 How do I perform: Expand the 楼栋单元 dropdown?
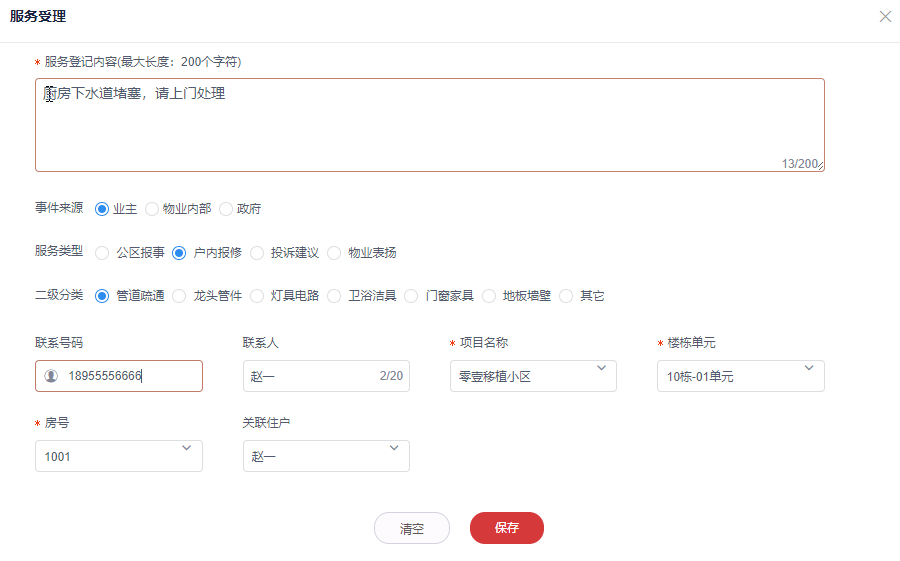point(740,376)
